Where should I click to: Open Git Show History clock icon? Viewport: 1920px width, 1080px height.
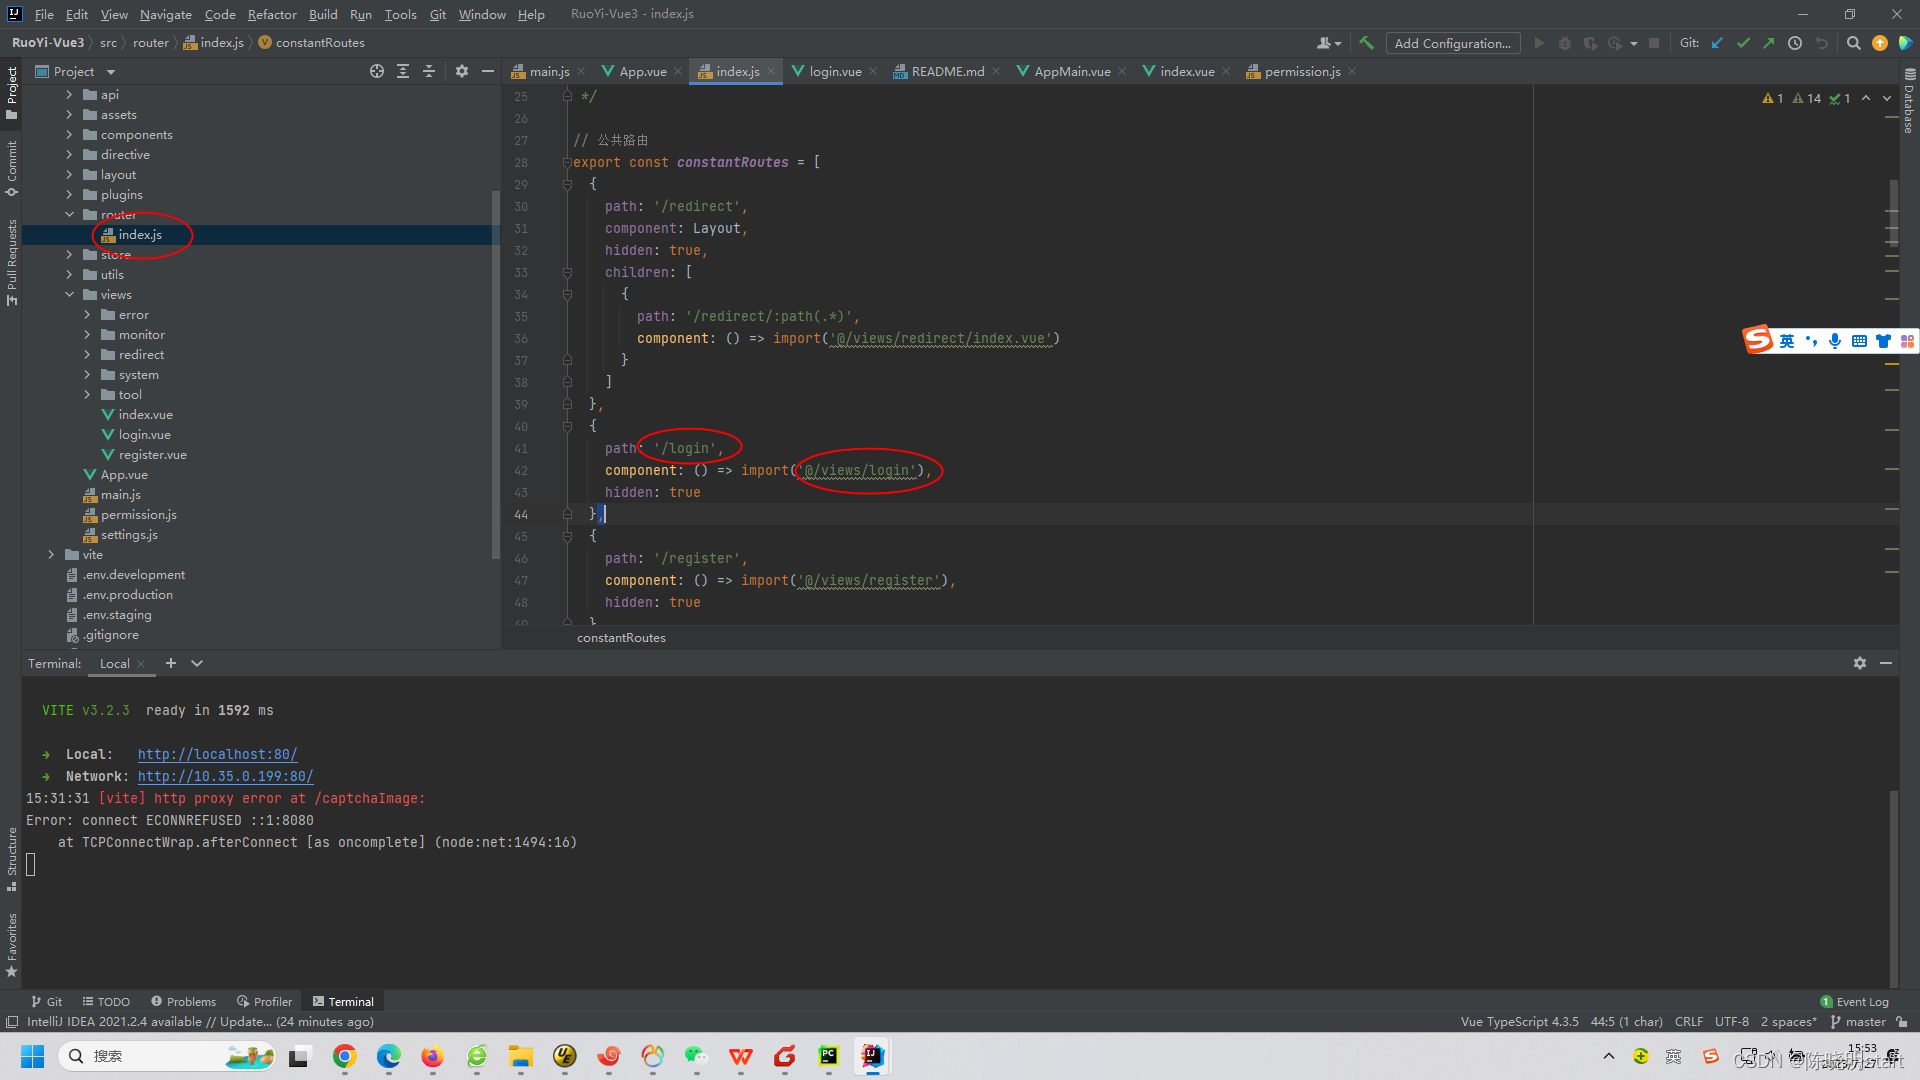click(1795, 43)
